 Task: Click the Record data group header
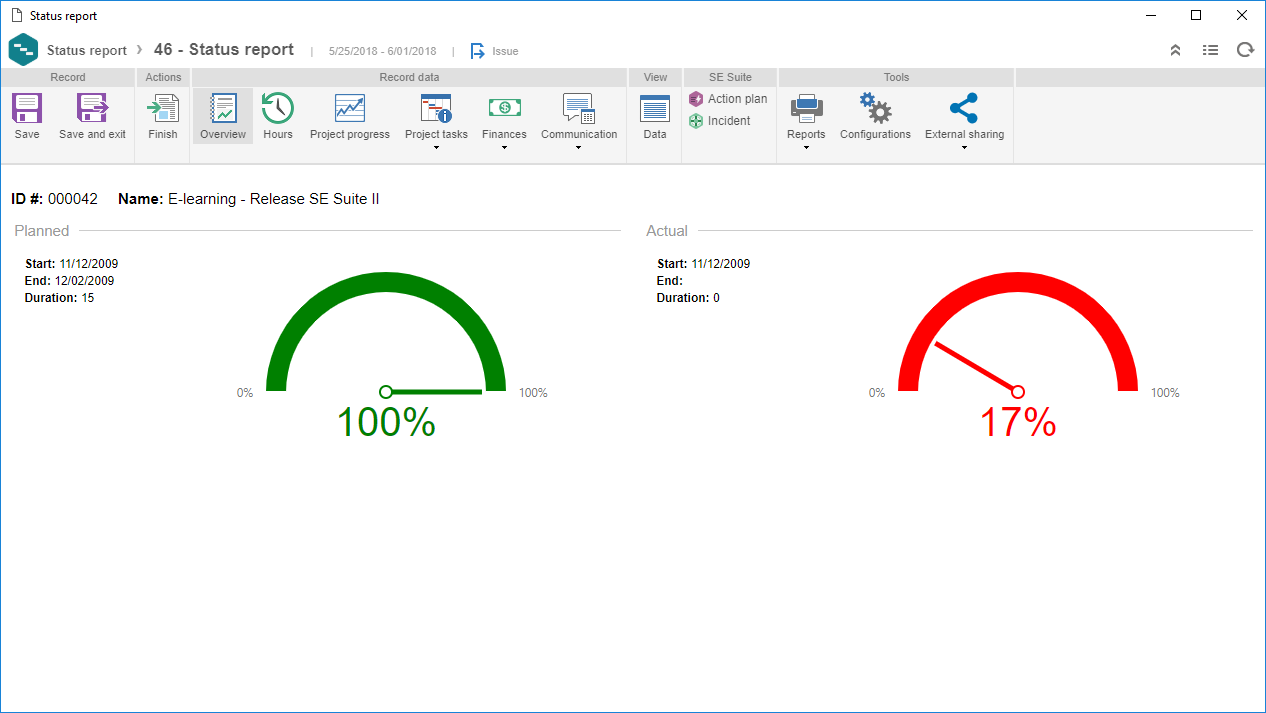pyautogui.click(x=409, y=77)
